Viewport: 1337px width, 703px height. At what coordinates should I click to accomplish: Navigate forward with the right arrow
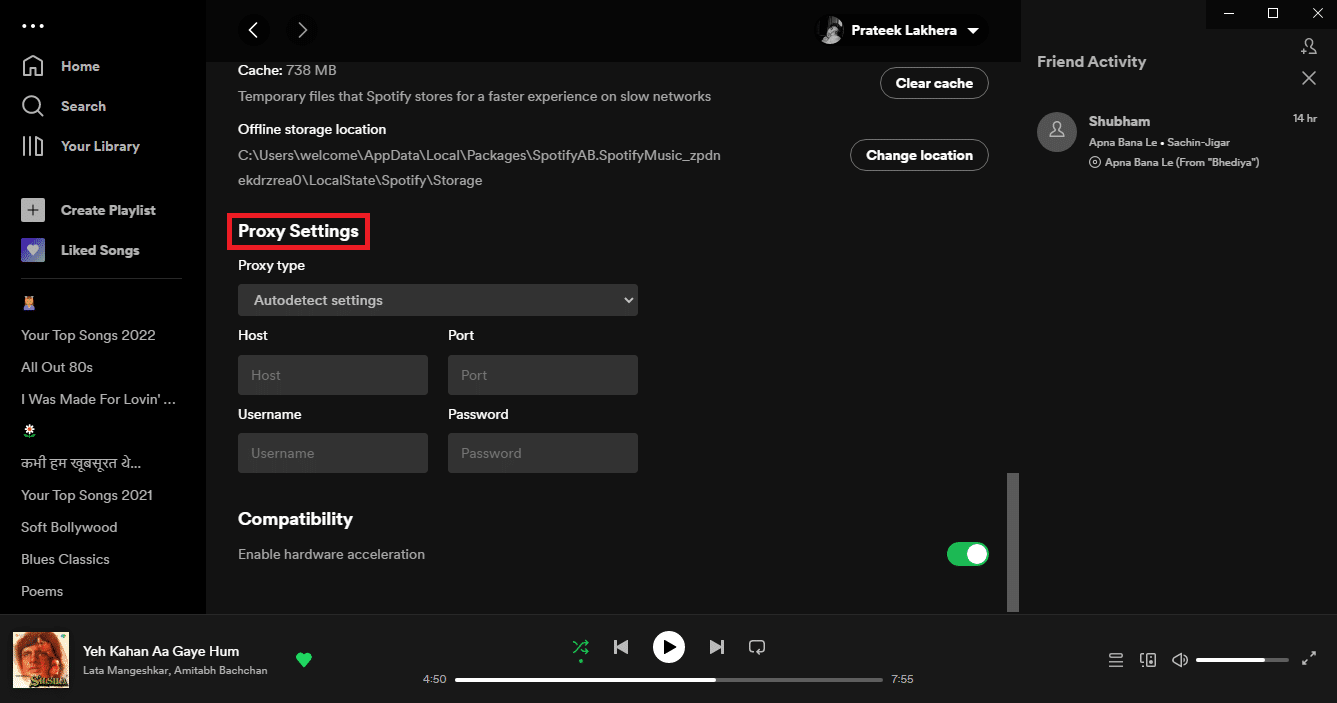tap(303, 30)
